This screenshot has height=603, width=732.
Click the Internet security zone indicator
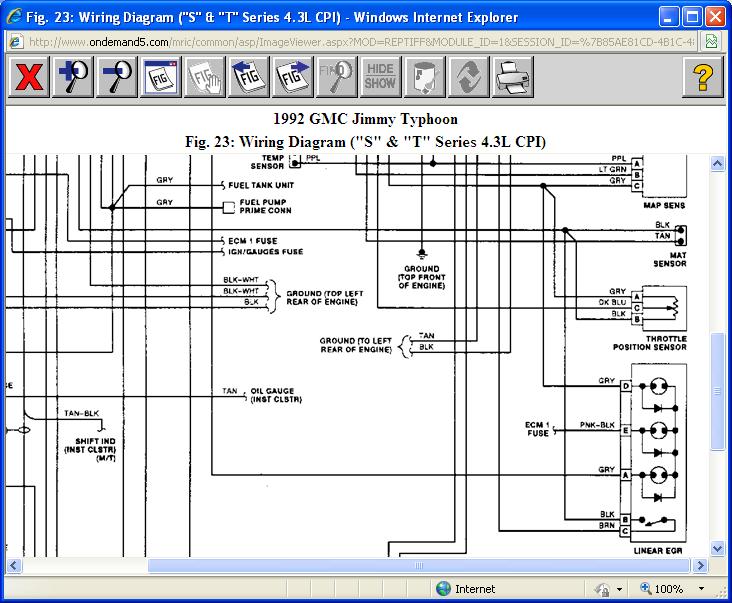tap(470, 590)
